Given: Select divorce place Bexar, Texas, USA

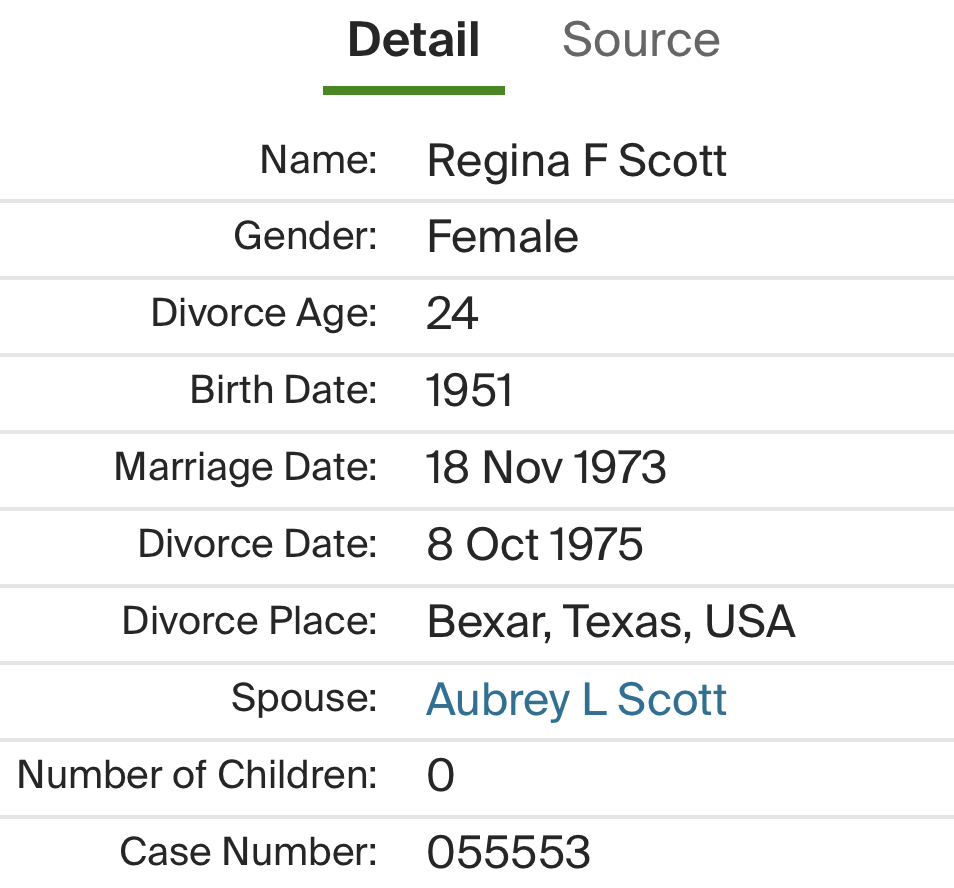Looking at the screenshot, I should (610, 622).
